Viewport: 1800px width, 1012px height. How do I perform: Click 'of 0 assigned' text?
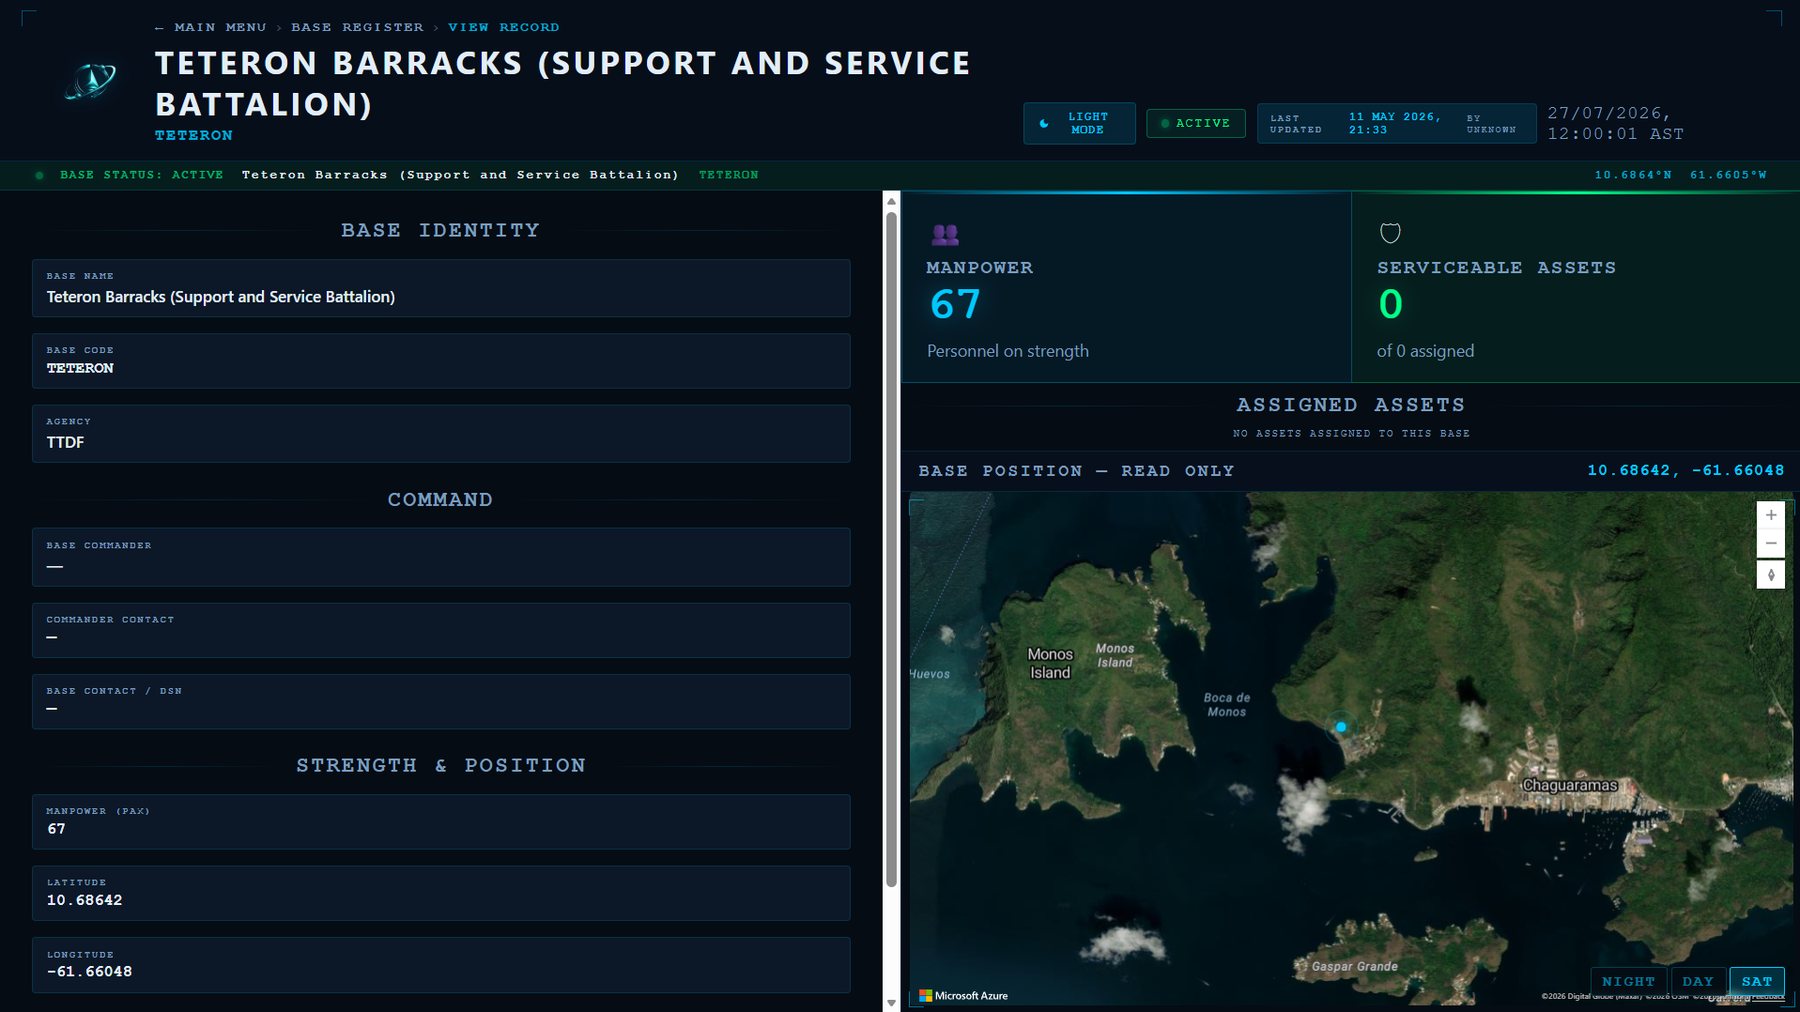click(x=1425, y=351)
